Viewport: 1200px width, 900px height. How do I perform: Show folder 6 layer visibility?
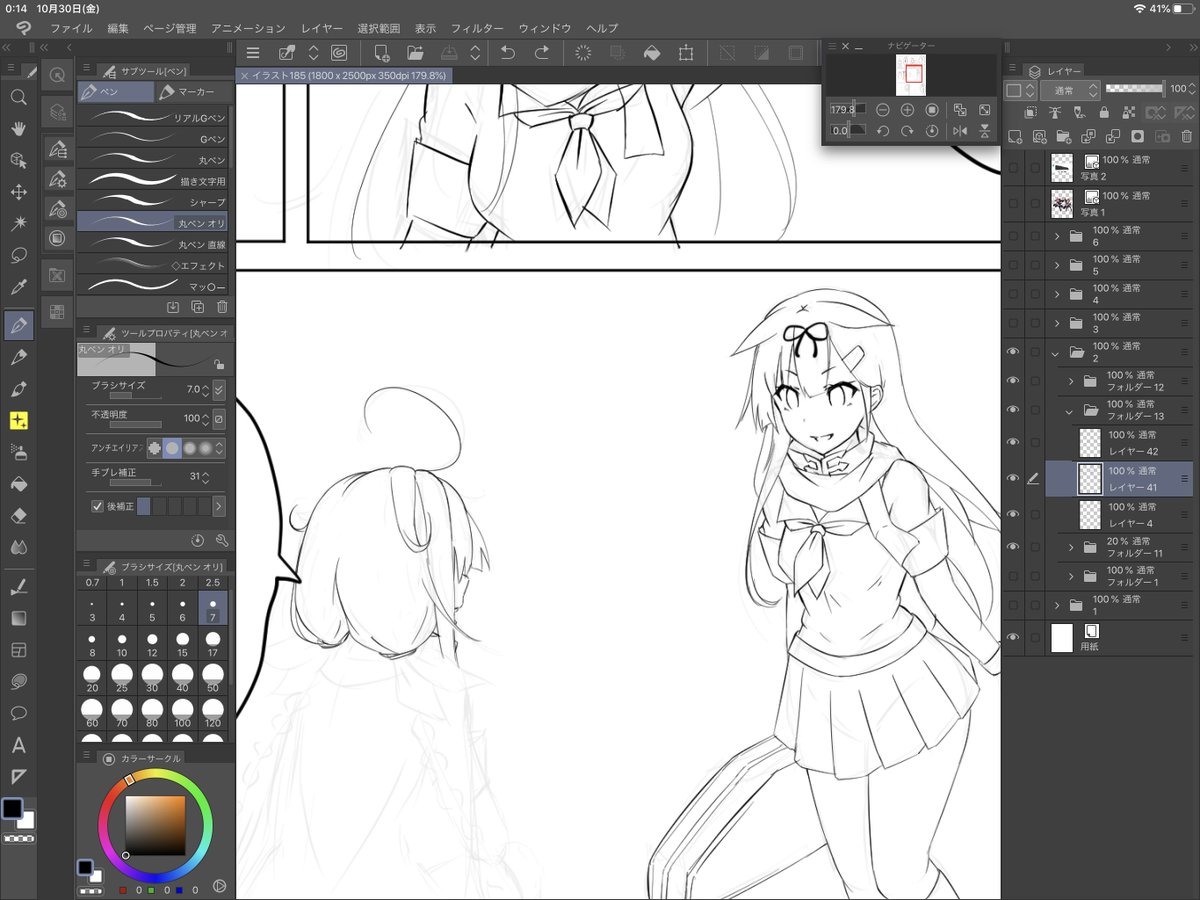[1012, 237]
